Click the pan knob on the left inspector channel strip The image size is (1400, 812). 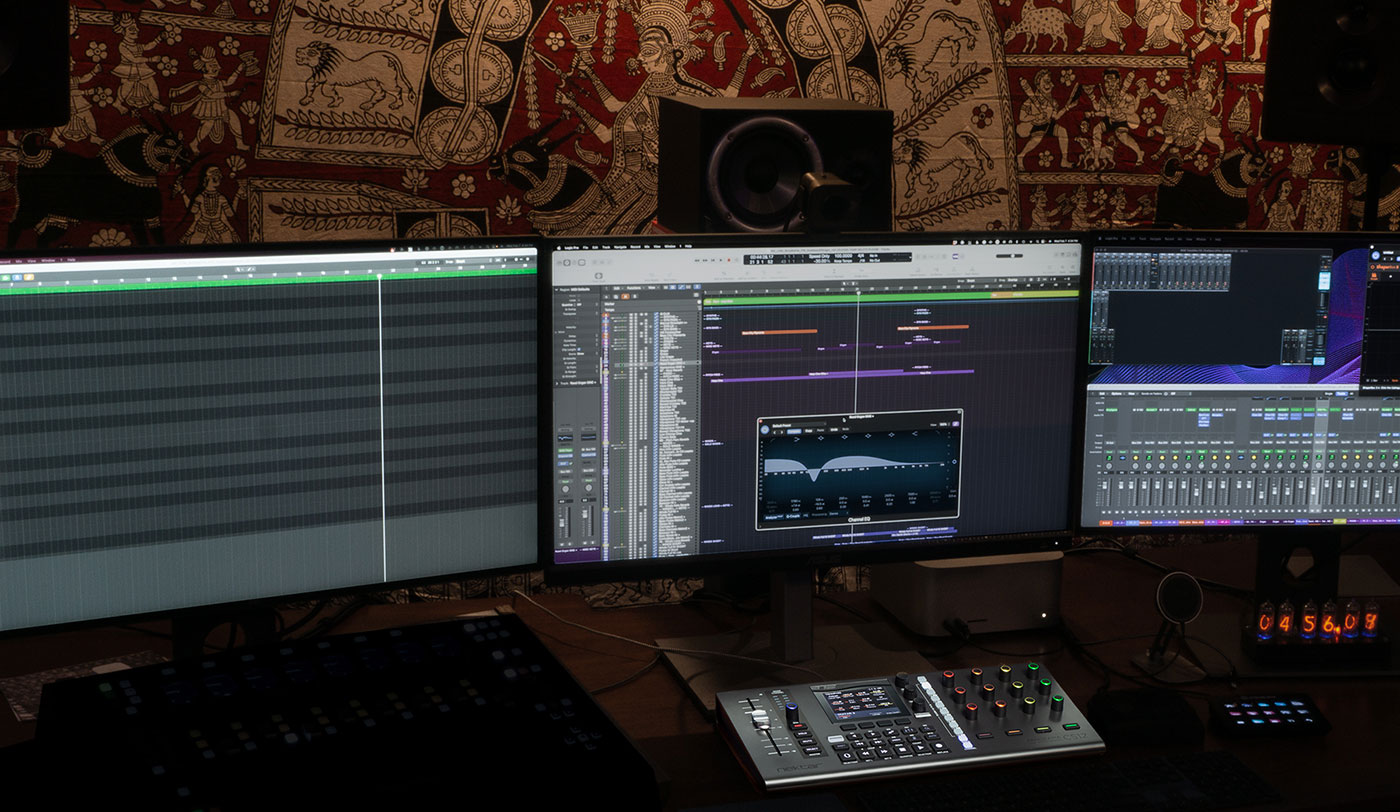566,489
